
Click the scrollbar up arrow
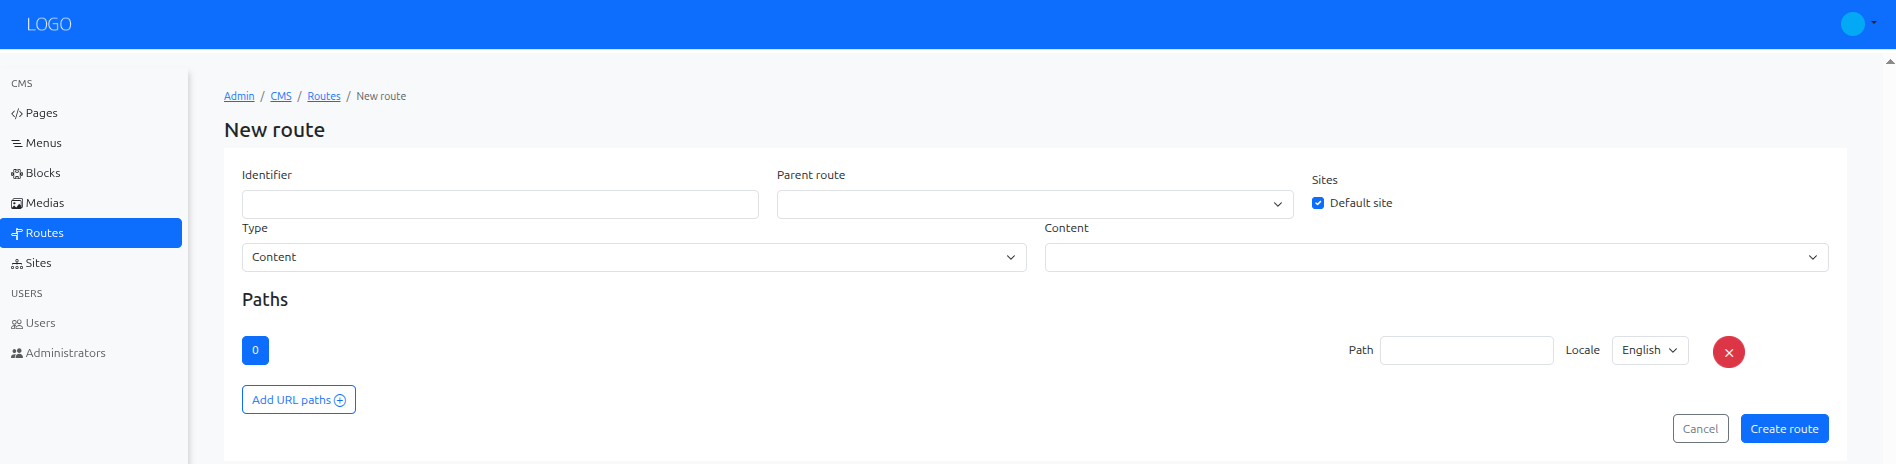tap(1889, 61)
